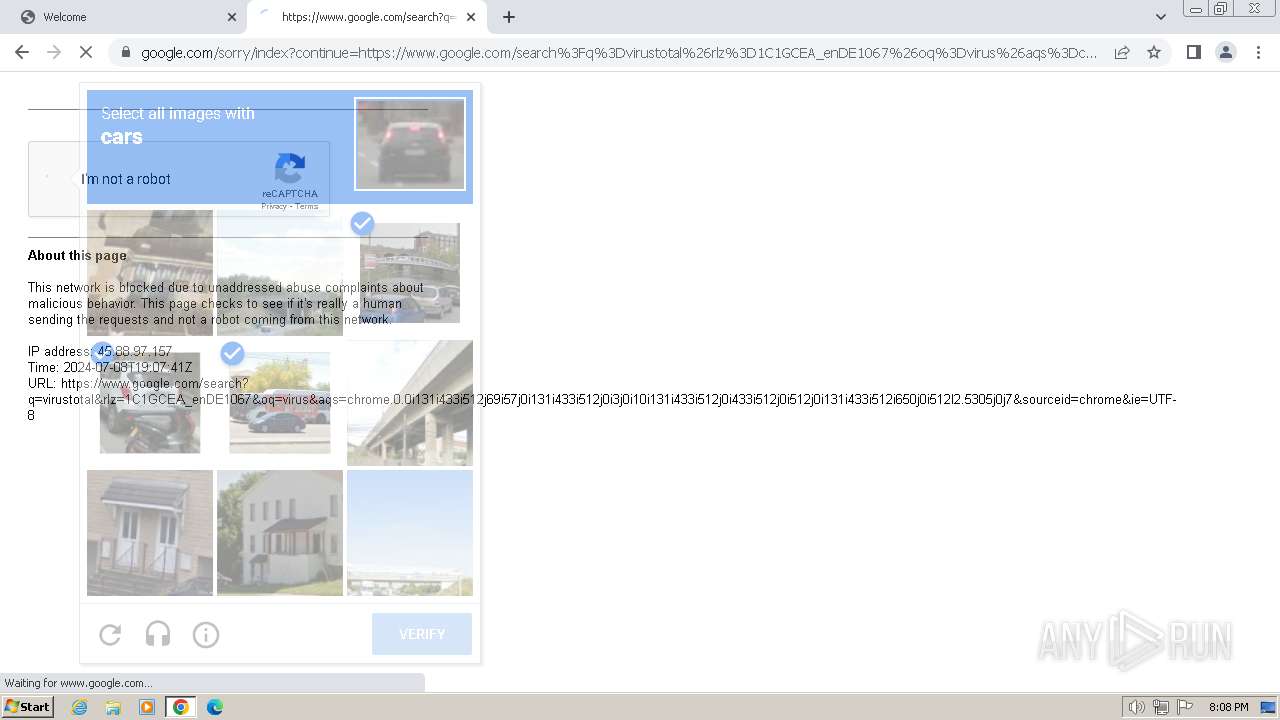Open reCAPTCHA Terms link

[307, 206]
